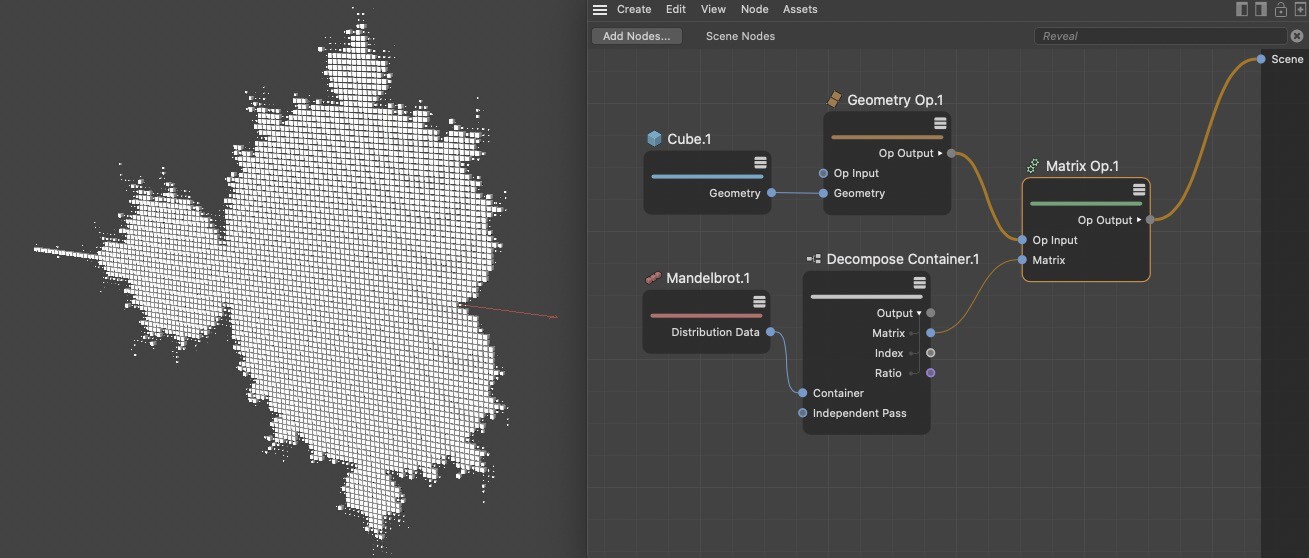Expand Matrix Op.1 Op Output arrow

[1139, 221]
